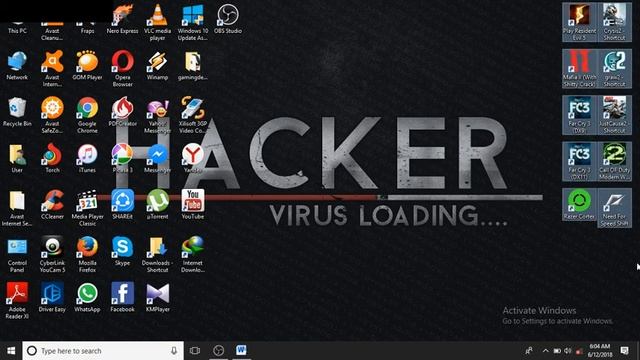Open the volume control in tray

coord(568,351)
